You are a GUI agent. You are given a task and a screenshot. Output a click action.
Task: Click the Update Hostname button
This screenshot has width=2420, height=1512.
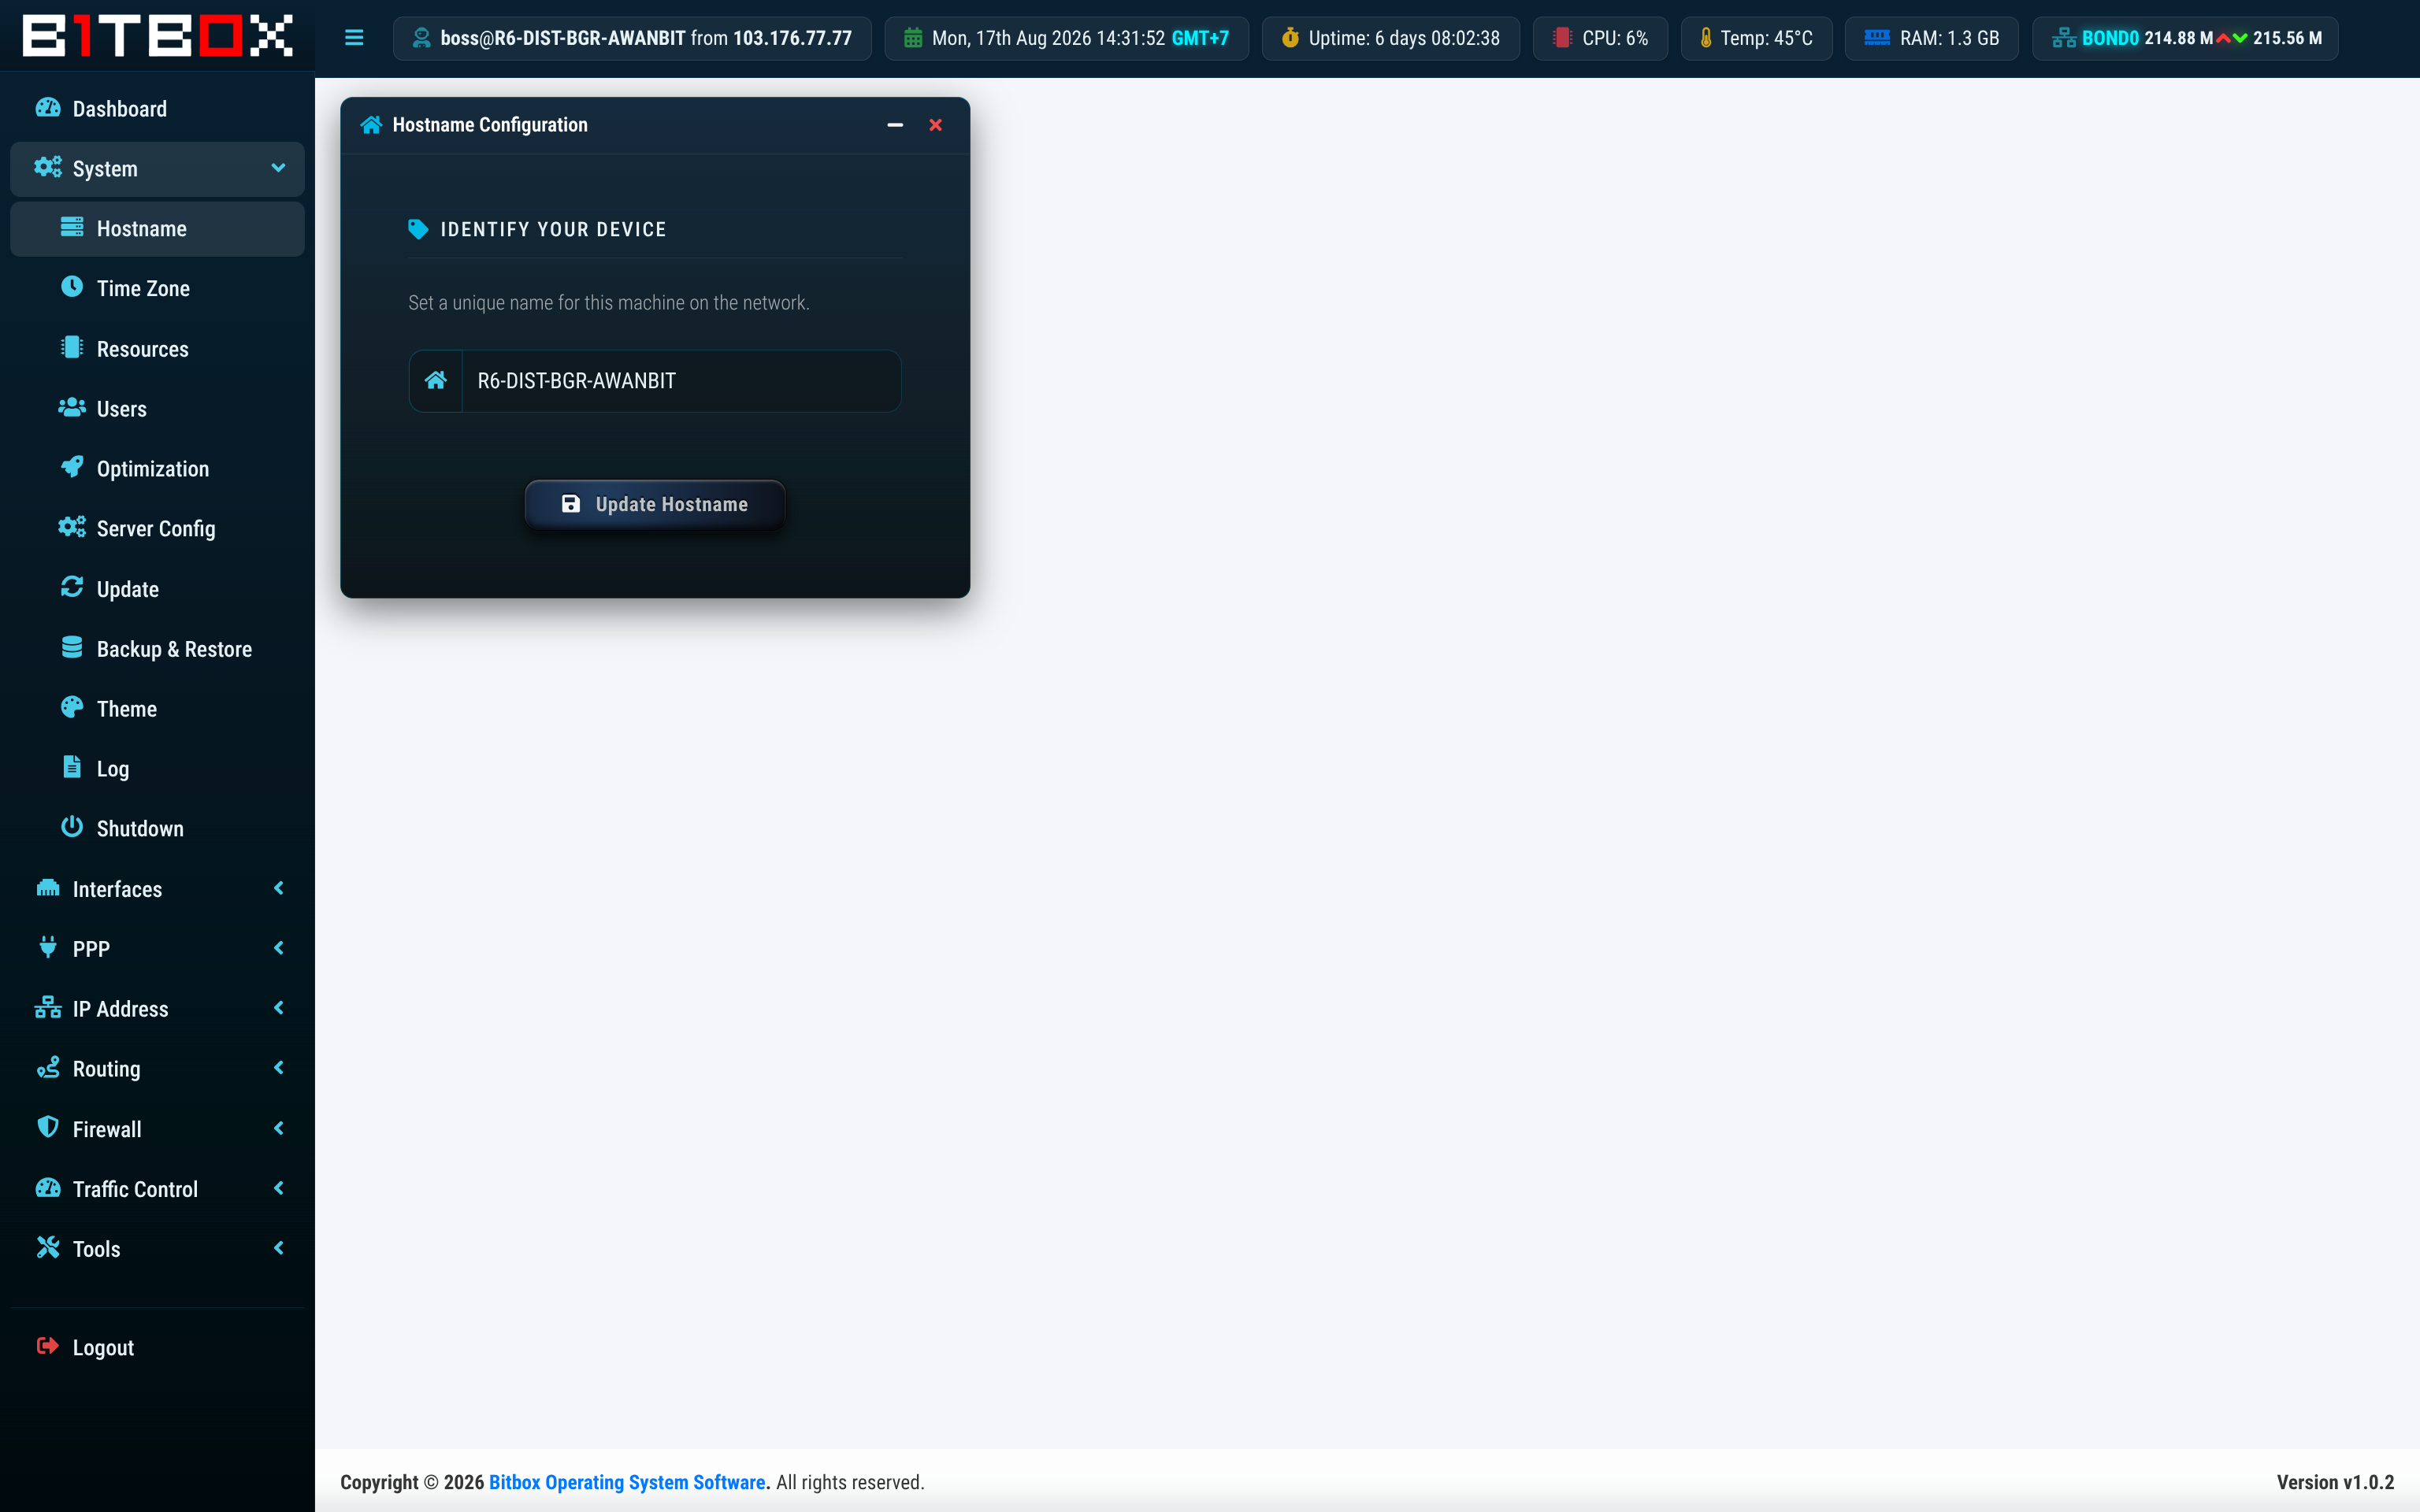[655, 505]
